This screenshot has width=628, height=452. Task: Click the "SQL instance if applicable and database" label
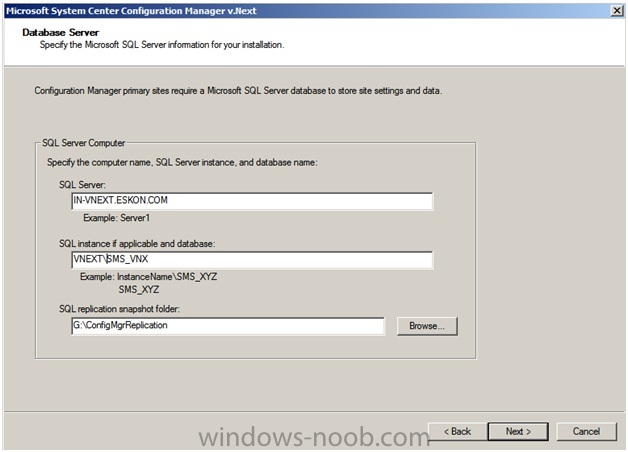[x=137, y=244]
